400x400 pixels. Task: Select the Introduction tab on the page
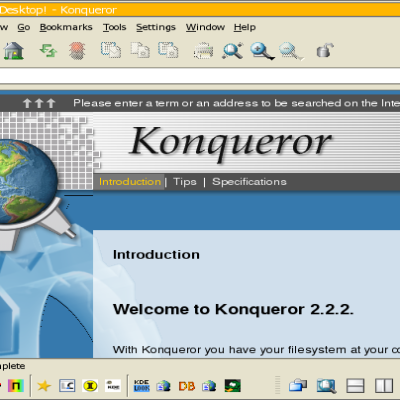point(130,182)
